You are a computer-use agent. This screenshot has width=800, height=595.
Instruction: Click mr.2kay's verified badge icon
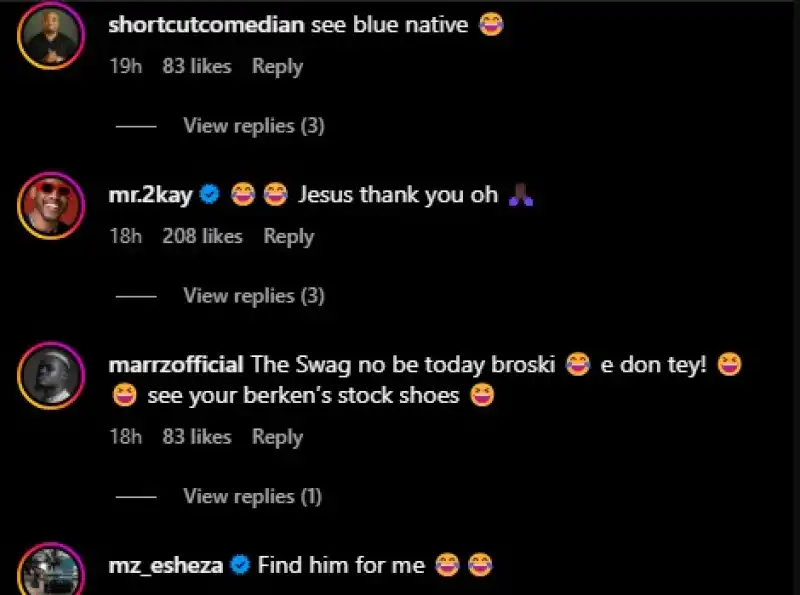click(210, 195)
